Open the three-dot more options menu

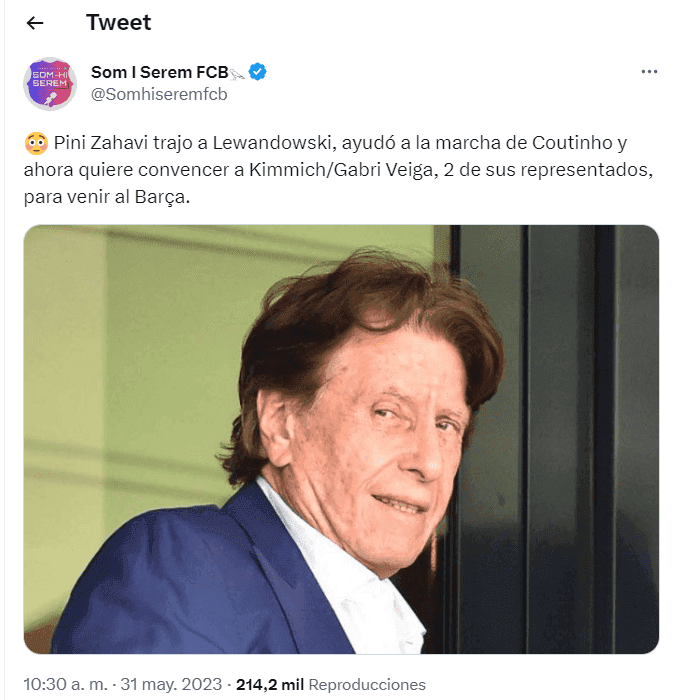[x=649, y=72]
